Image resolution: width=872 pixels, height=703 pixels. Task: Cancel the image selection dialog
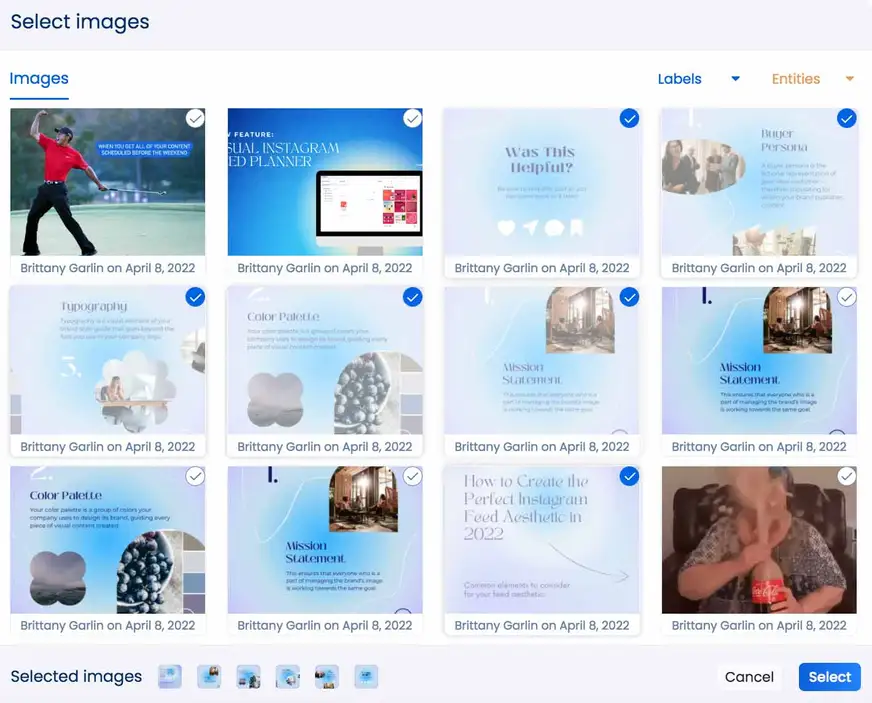pos(749,677)
